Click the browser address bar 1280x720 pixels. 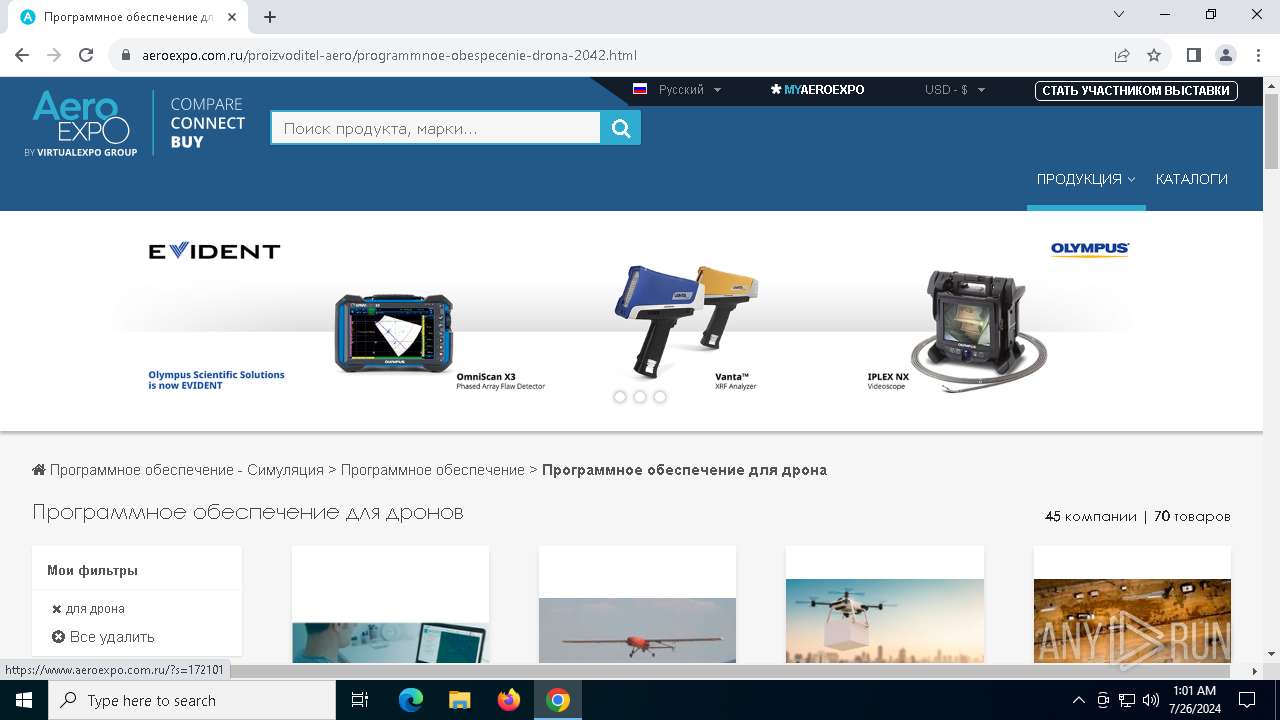point(610,55)
